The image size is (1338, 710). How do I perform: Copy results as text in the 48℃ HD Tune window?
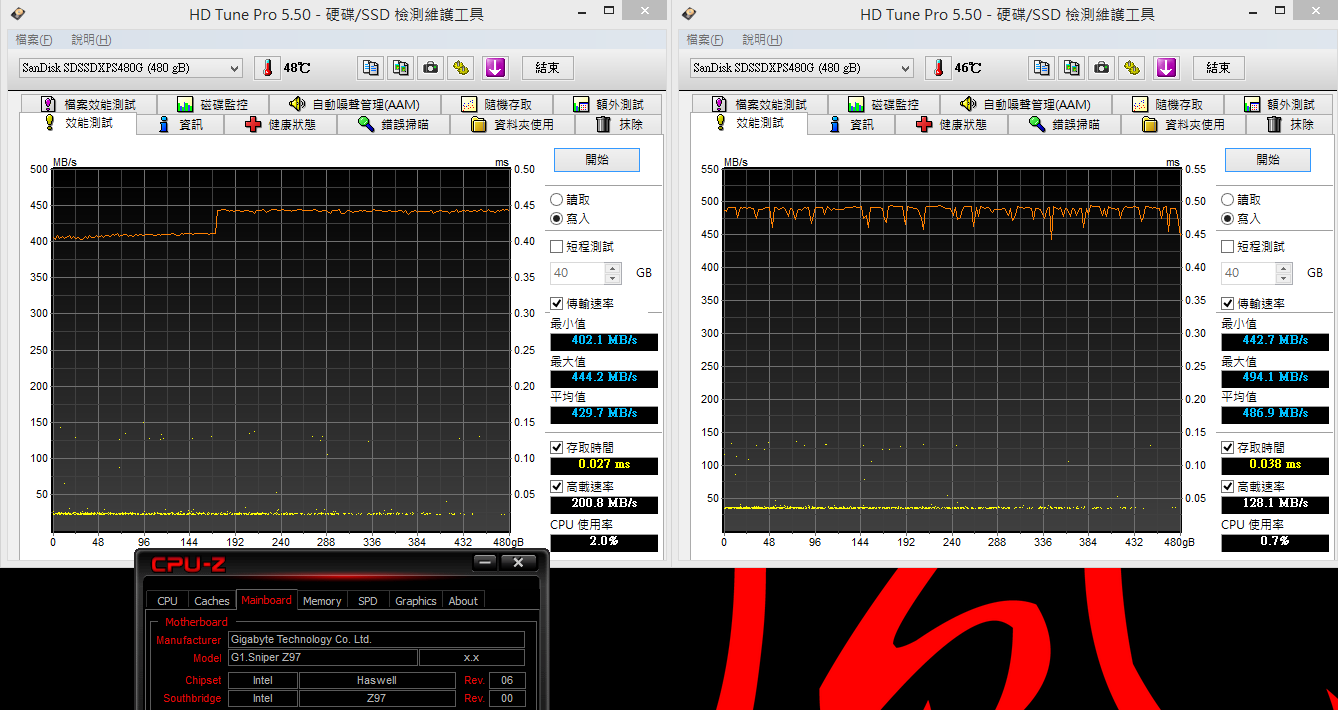[371, 68]
